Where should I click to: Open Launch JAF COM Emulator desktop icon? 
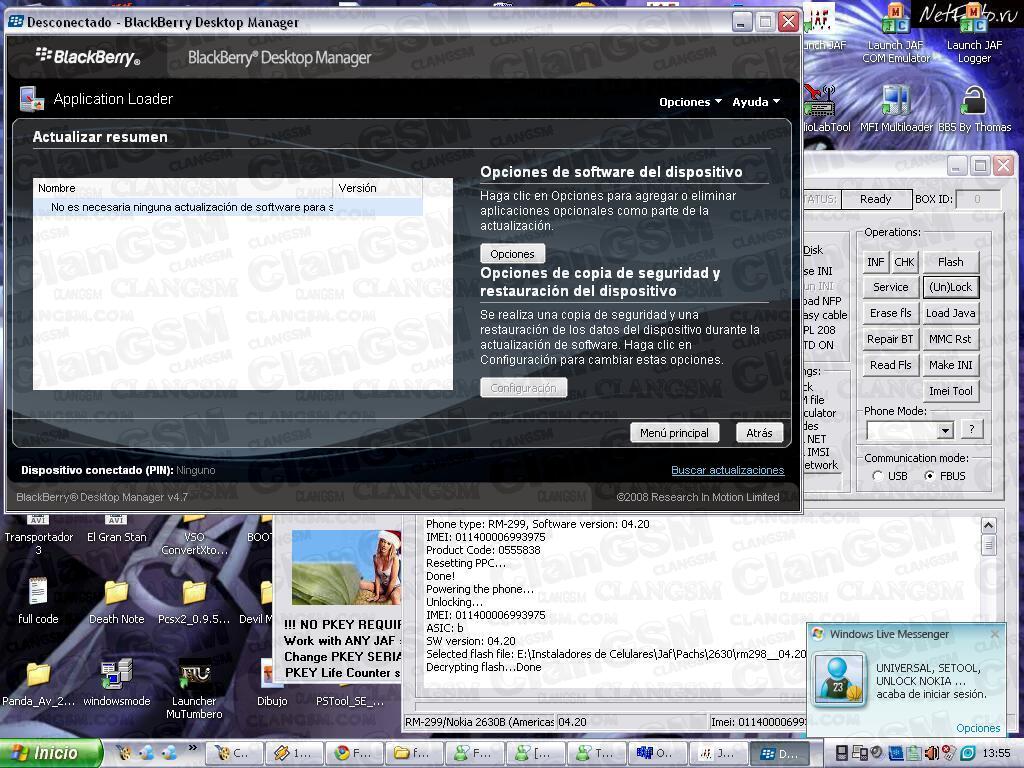click(x=895, y=34)
